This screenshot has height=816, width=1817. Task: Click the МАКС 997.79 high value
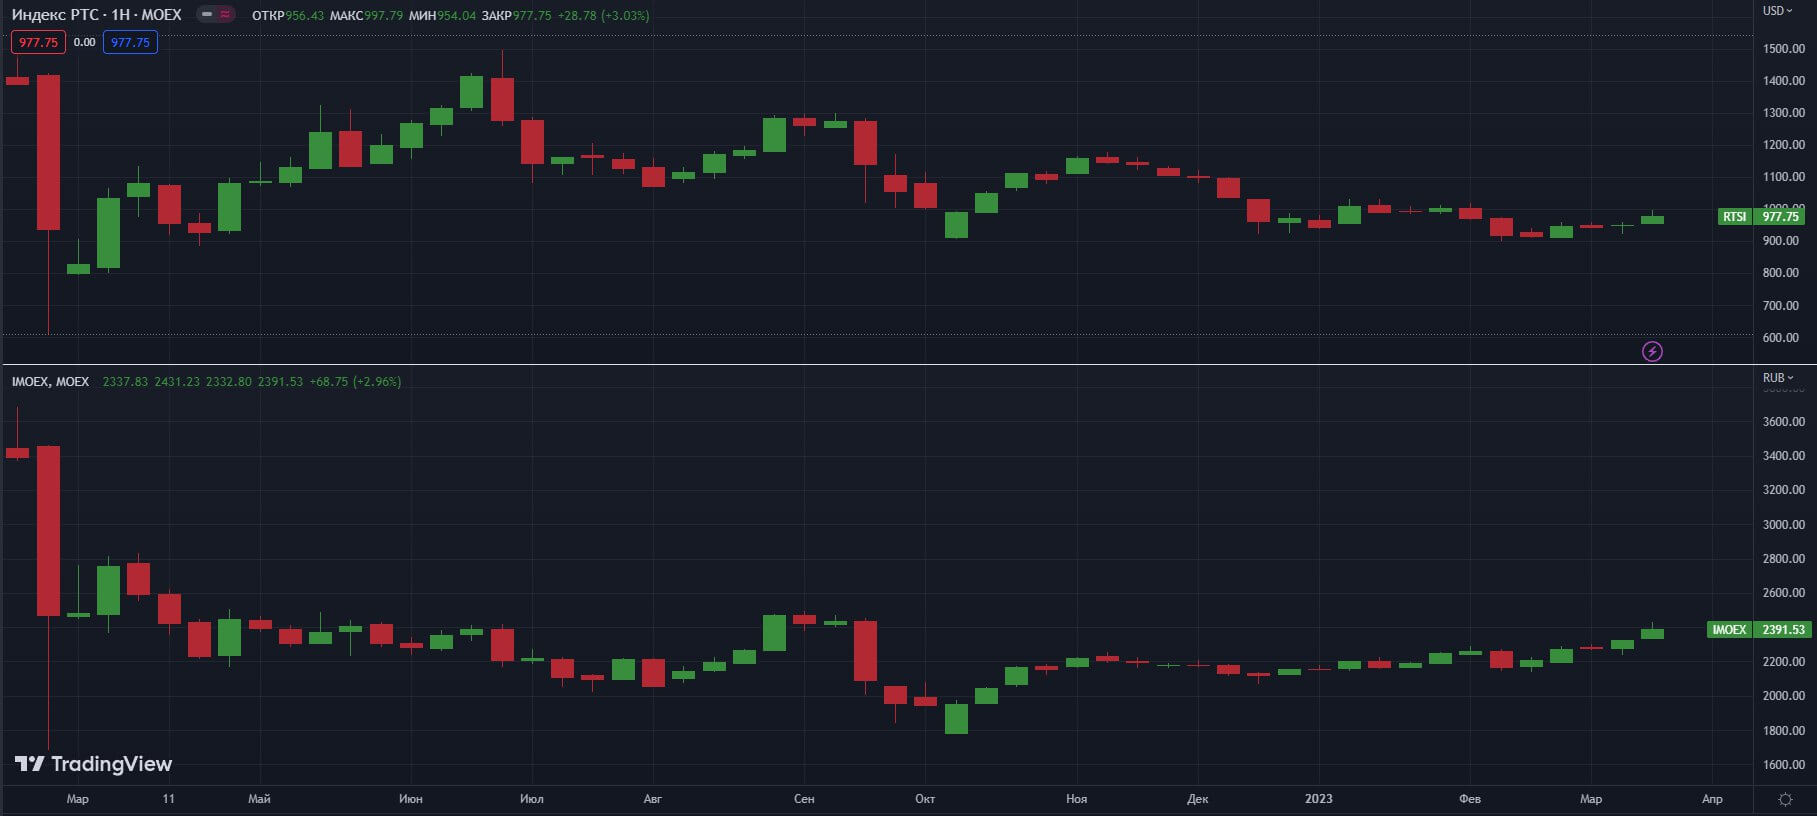(x=367, y=16)
